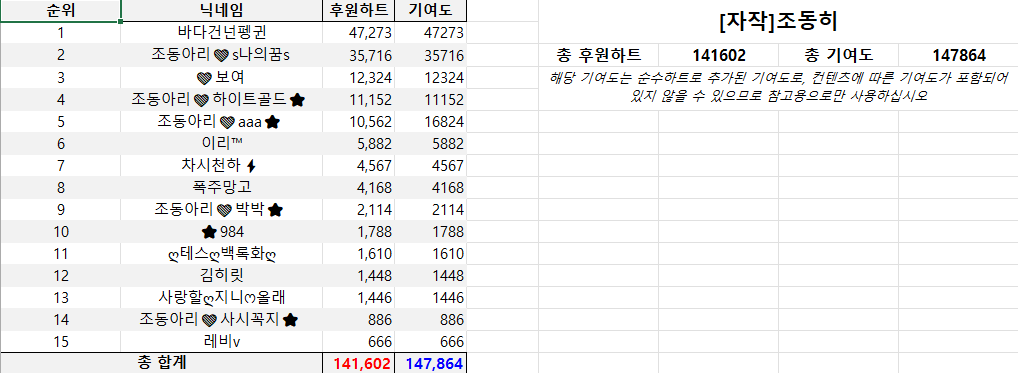
Task: Click the nickname cell 조동아리 하이트골드
Action: (x=222, y=99)
